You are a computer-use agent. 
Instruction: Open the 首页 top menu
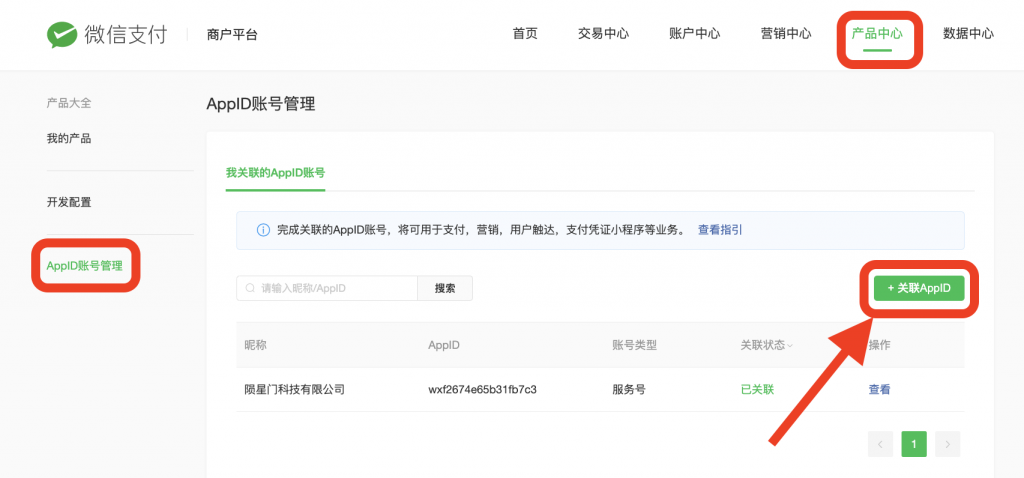525,34
